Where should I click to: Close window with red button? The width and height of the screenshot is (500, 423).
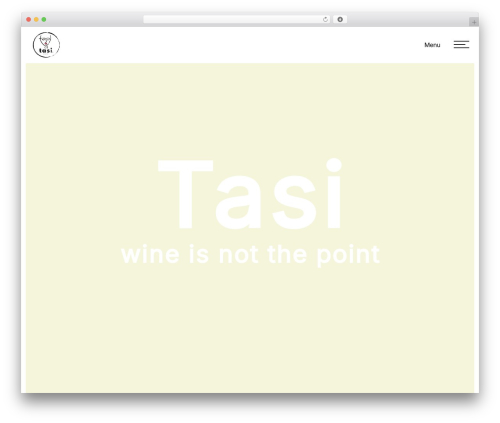pos(29,20)
